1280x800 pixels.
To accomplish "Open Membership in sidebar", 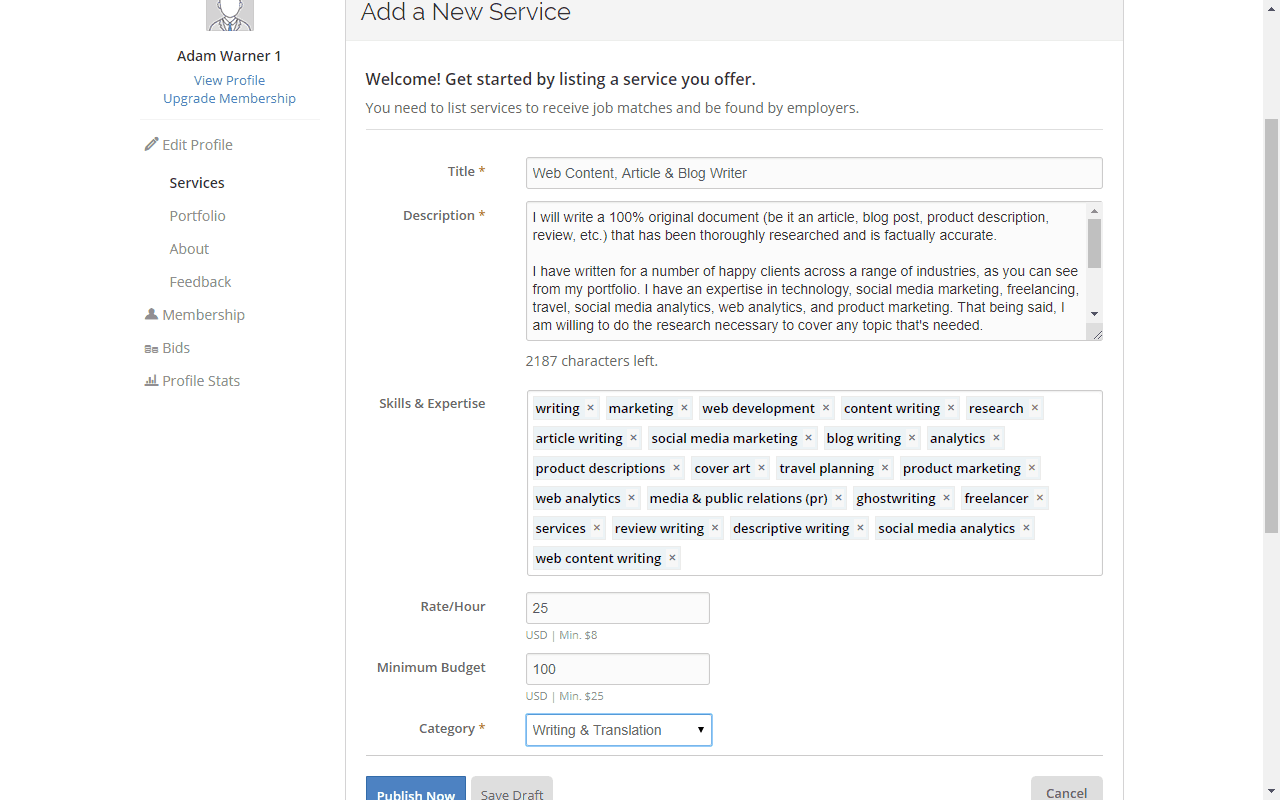I will click(x=194, y=315).
